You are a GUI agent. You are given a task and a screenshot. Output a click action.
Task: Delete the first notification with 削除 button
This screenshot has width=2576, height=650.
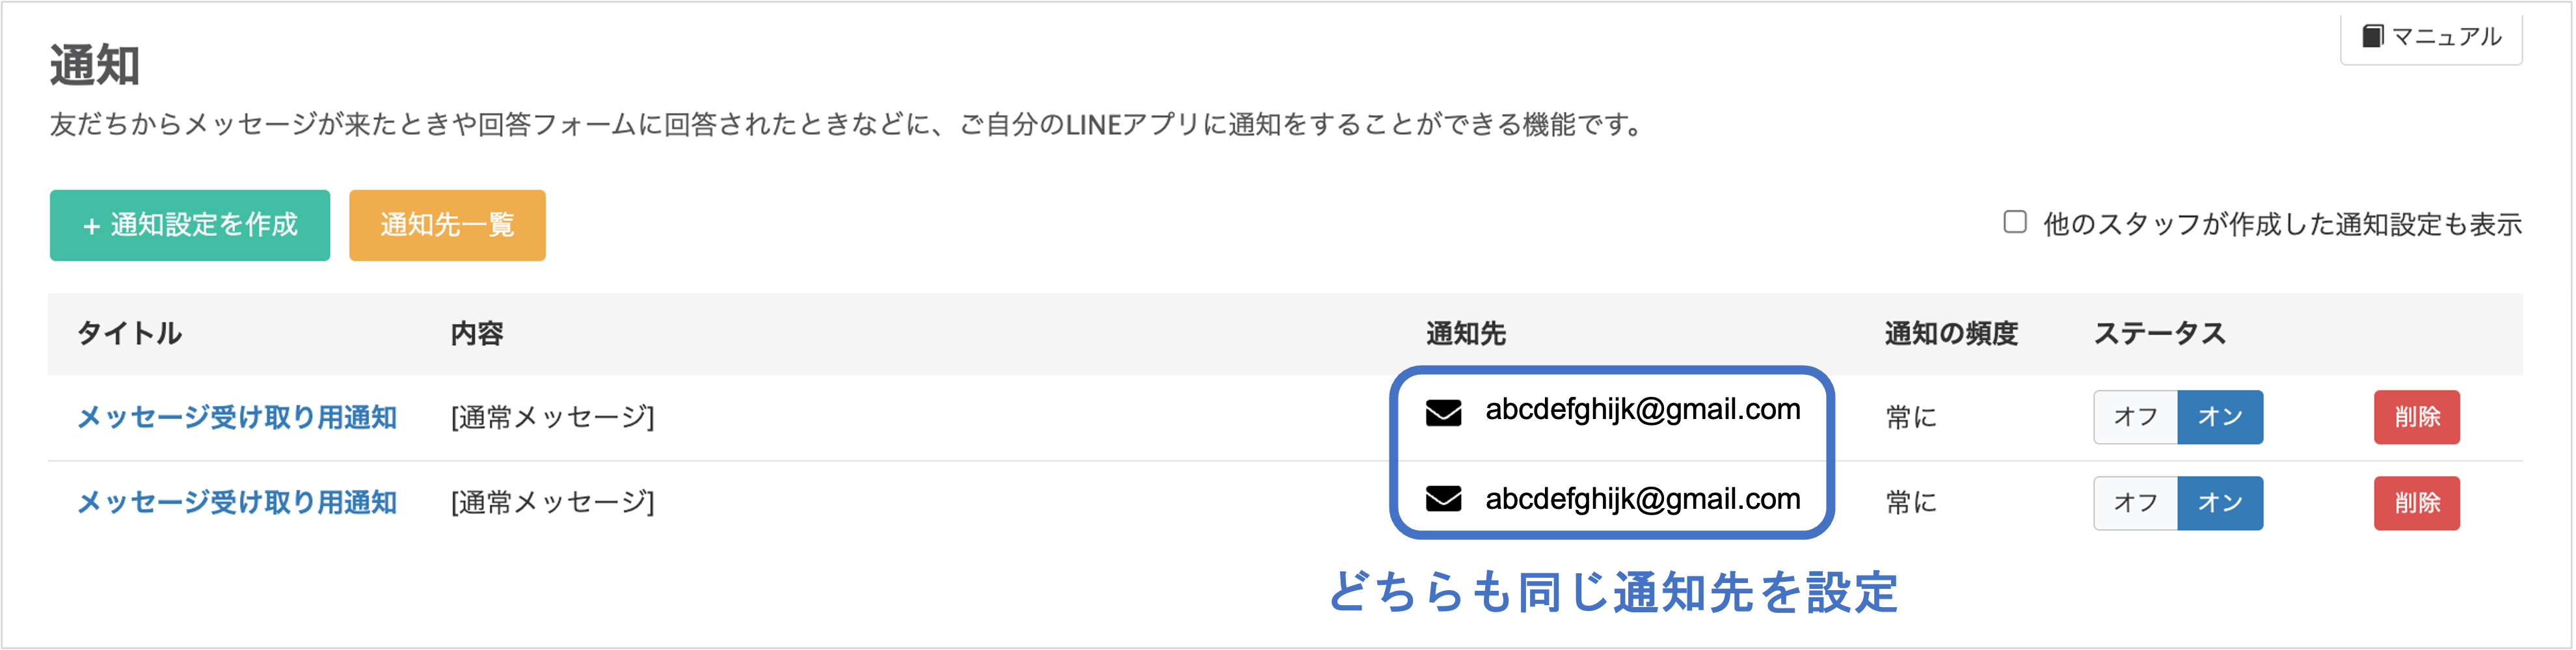pos(2416,417)
